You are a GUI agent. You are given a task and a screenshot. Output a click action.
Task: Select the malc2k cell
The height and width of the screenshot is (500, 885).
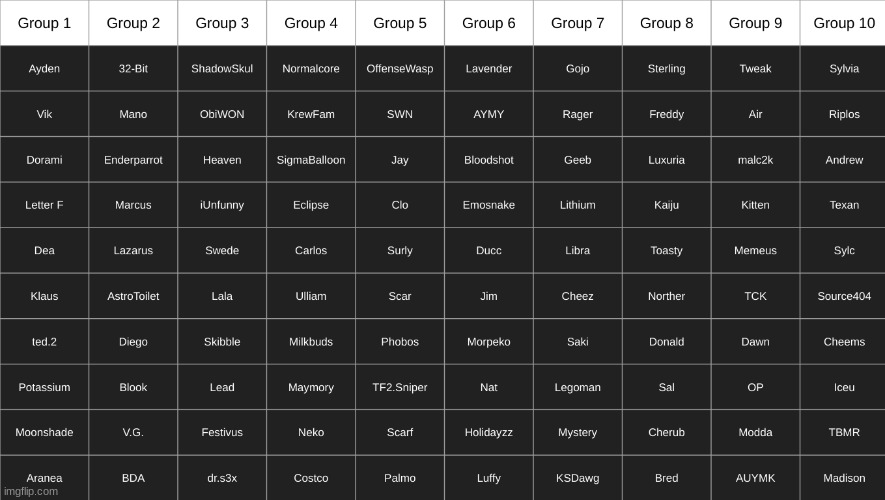coord(755,160)
